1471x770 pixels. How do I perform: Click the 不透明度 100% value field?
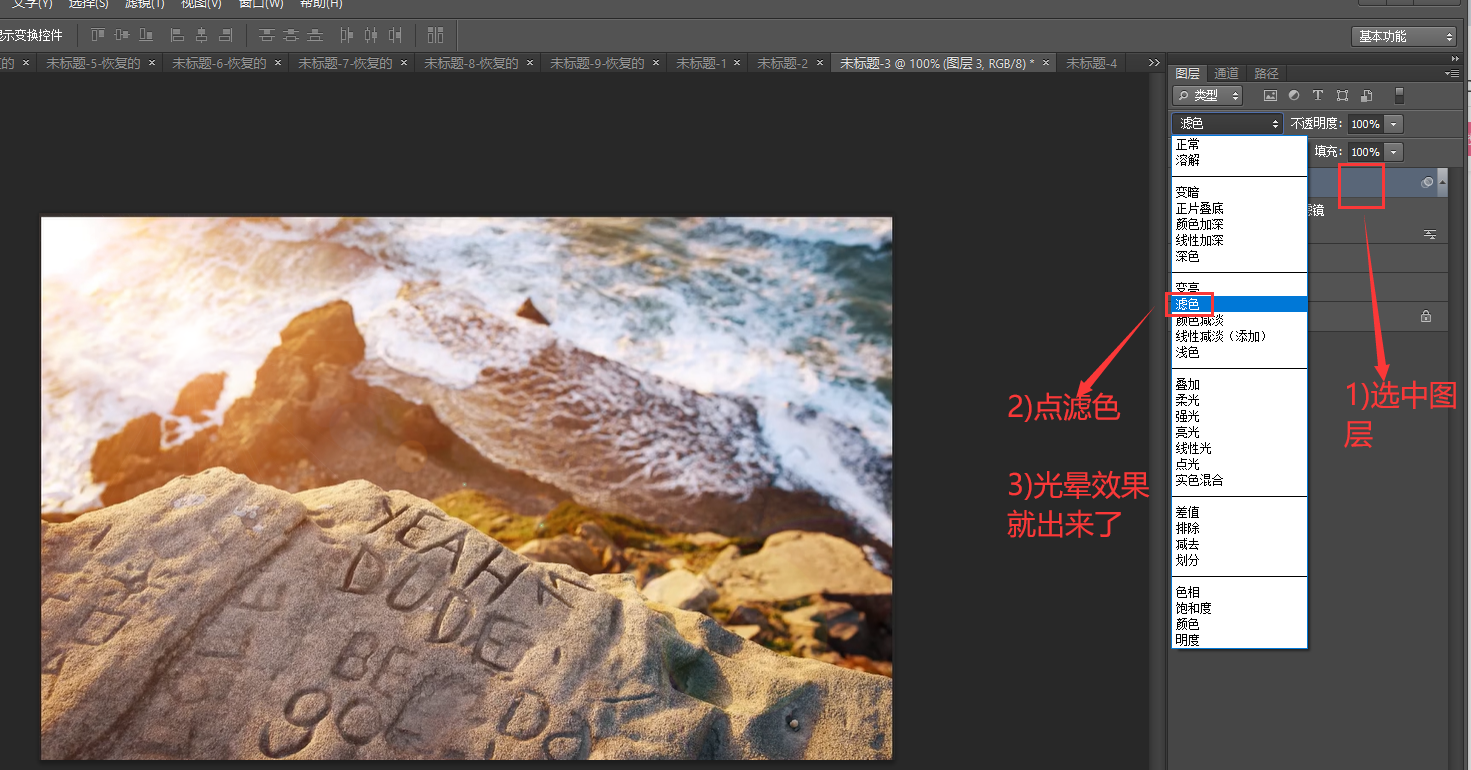click(x=1365, y=124)
